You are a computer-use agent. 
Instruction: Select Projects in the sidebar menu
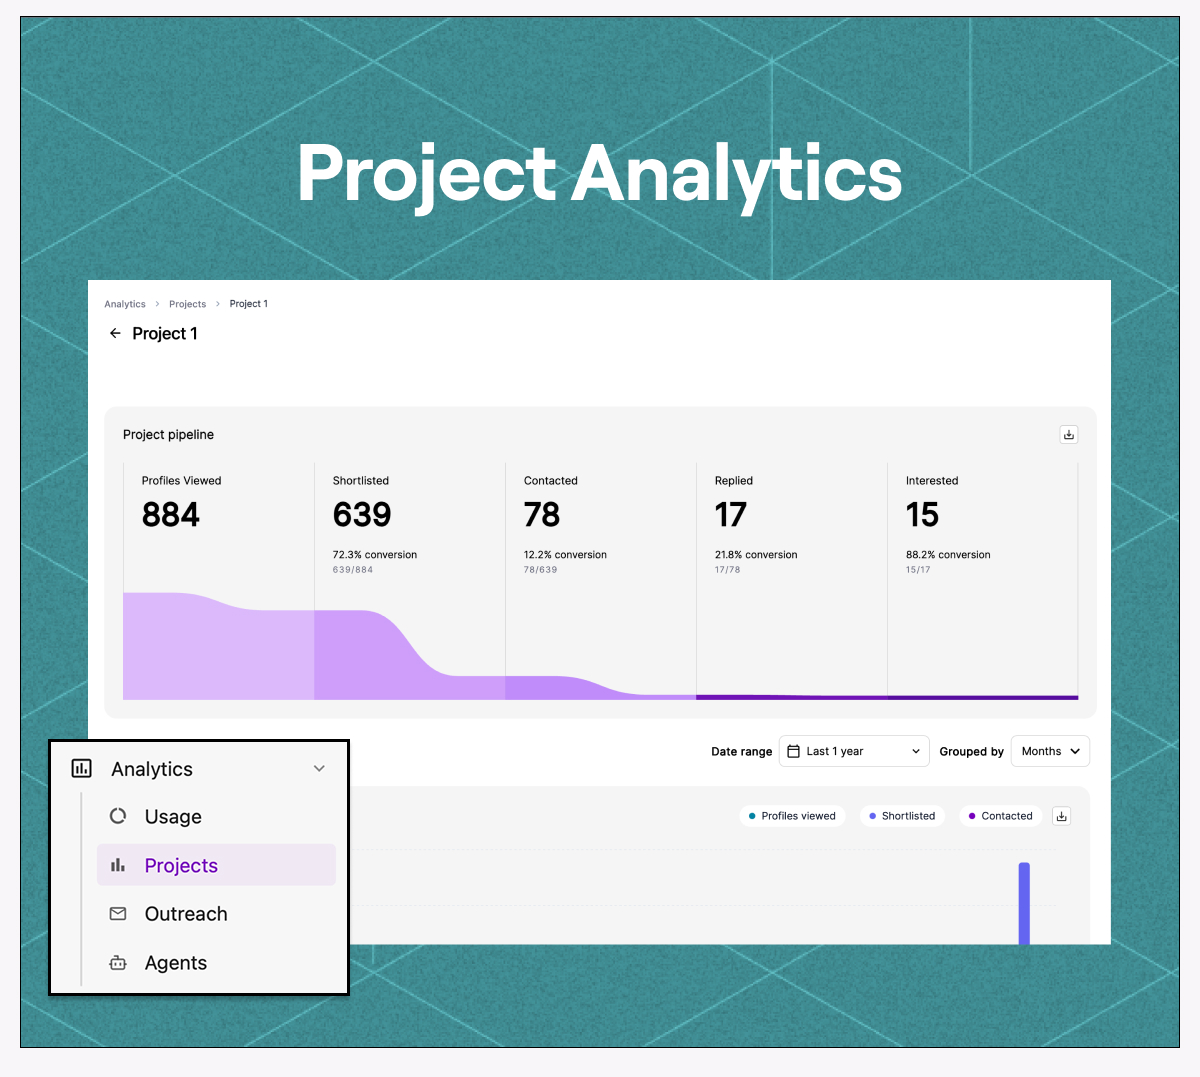coord(216,865)
